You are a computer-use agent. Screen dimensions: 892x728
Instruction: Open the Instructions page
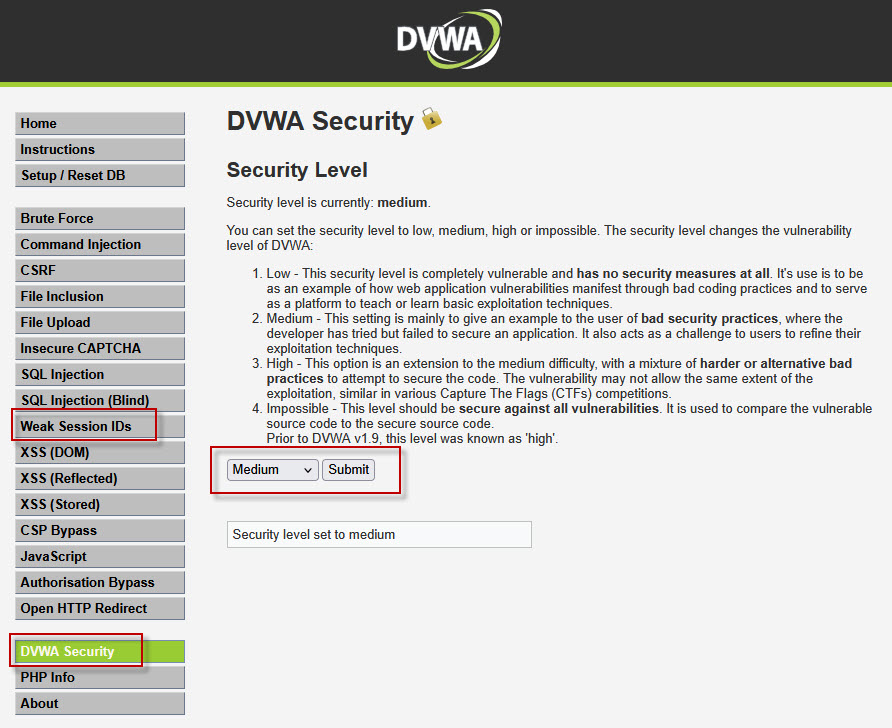click(x=100, y=150)
